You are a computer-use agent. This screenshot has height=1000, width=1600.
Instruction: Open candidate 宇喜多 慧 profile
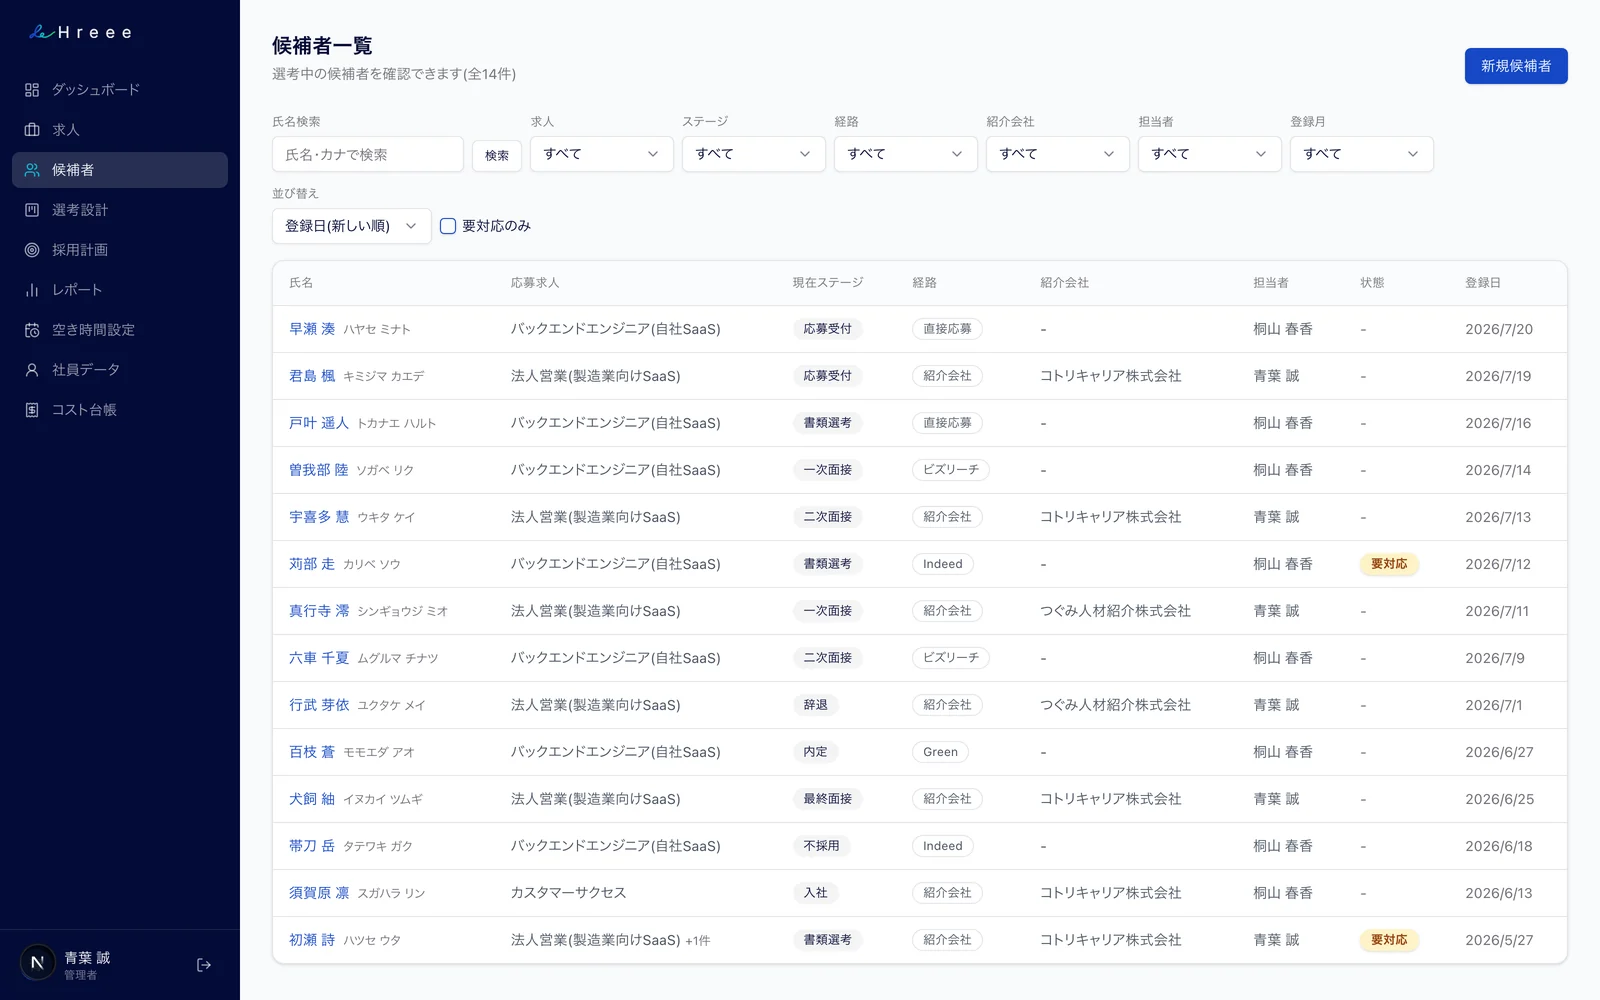tap(319, 517)
